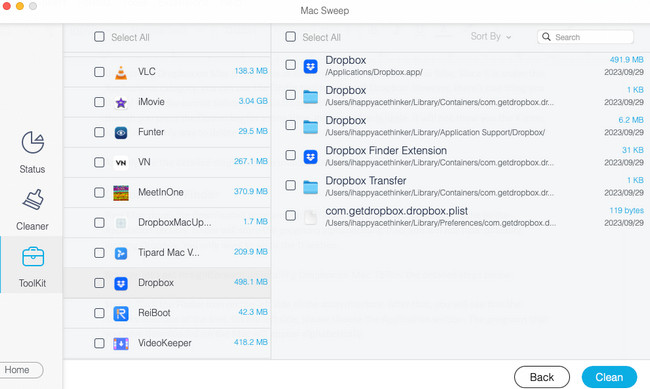Click the com.getdropbox.dropbox.plist file icon
The image size is (650, 389).
point(310,217)
